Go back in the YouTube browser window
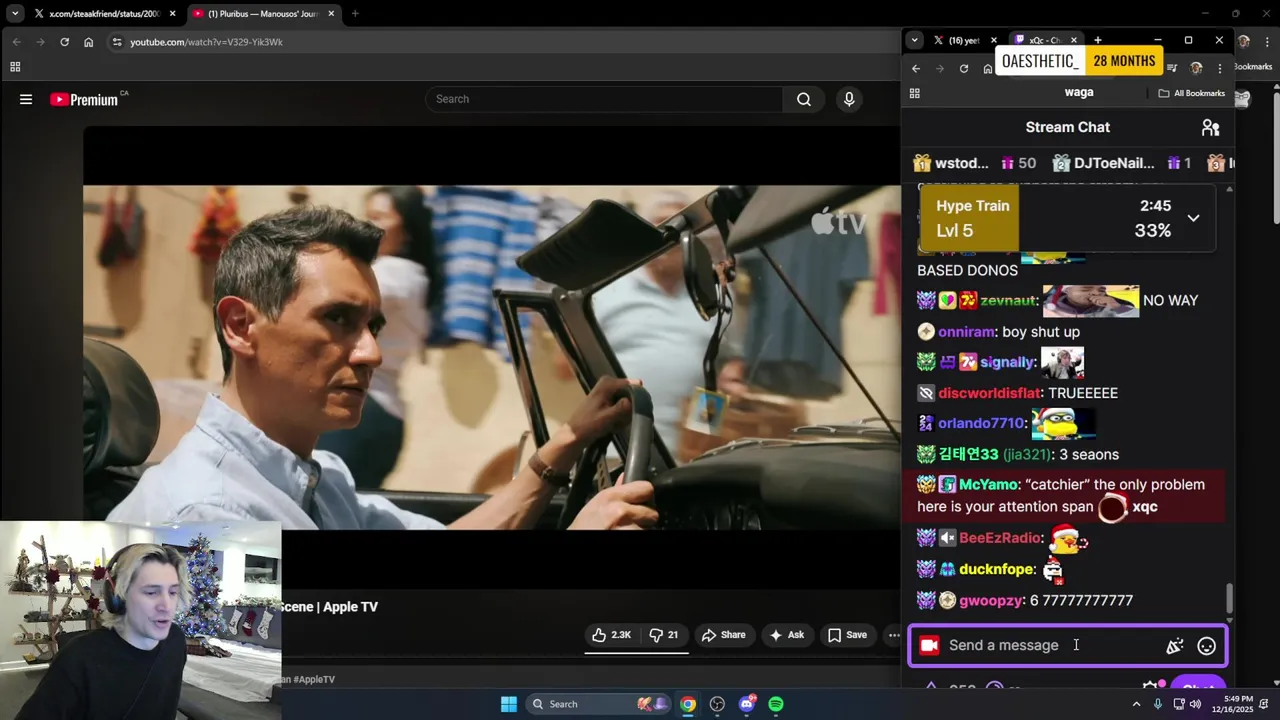 pos(16,42)
